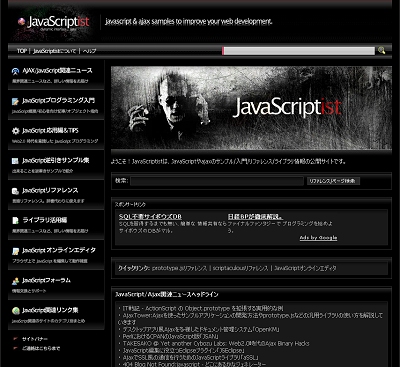
Task: Open the JavaScript逆引きサンプル集 icon
Action: 15,161
